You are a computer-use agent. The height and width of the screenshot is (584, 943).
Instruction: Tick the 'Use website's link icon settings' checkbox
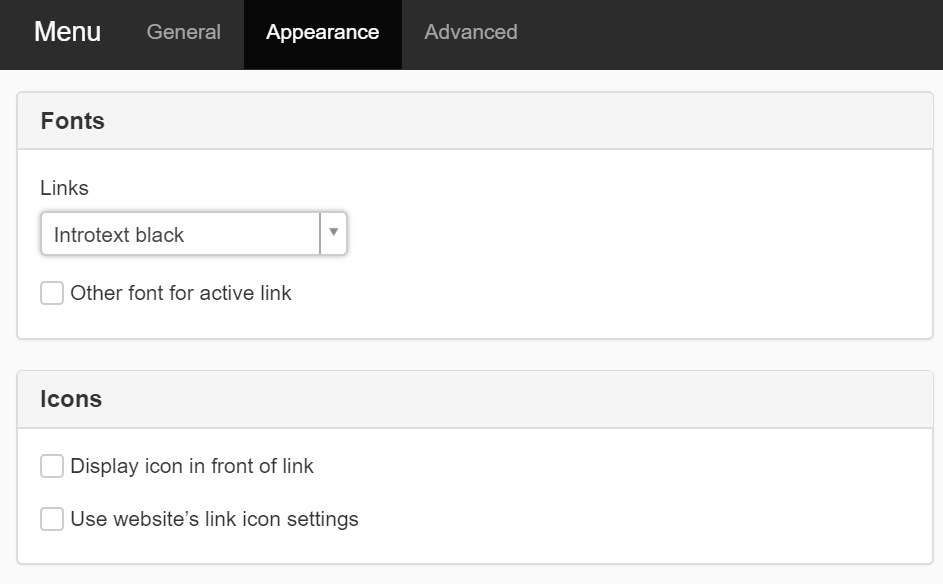(52, 519)
